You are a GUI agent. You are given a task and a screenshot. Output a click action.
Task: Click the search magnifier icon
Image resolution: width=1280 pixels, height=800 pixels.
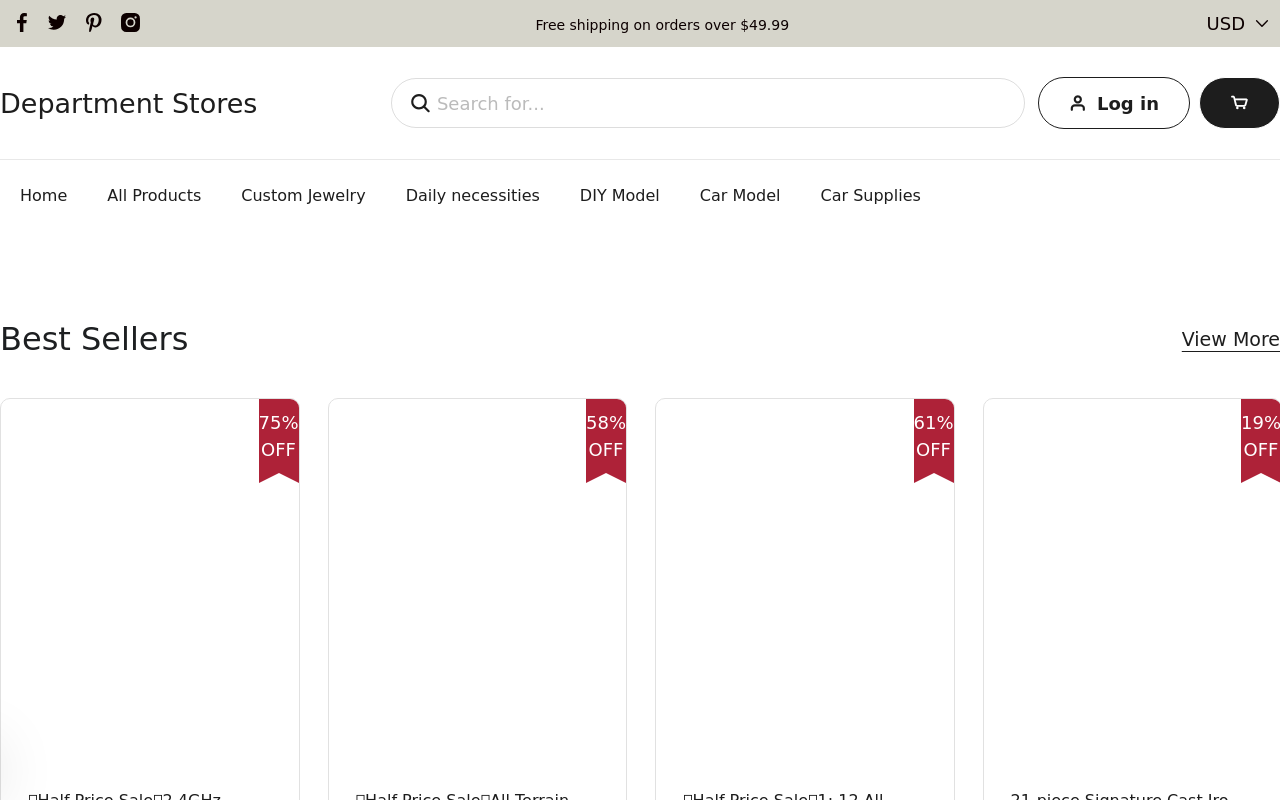(420, 103)
